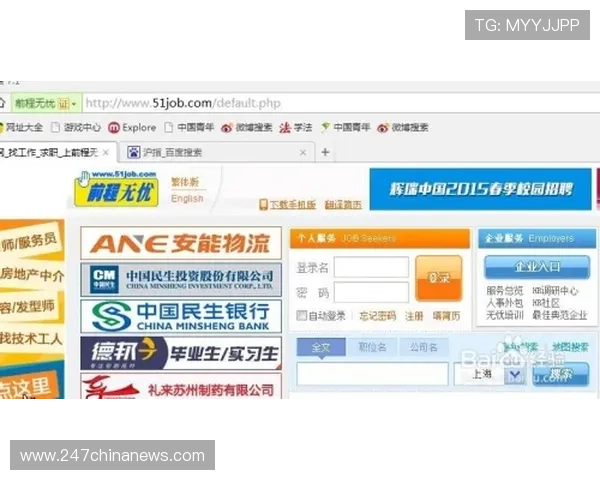Open the 无忧培训 link
Image resolution: width=600 pixels, height=480 pixels.
[x=504, y=315]
